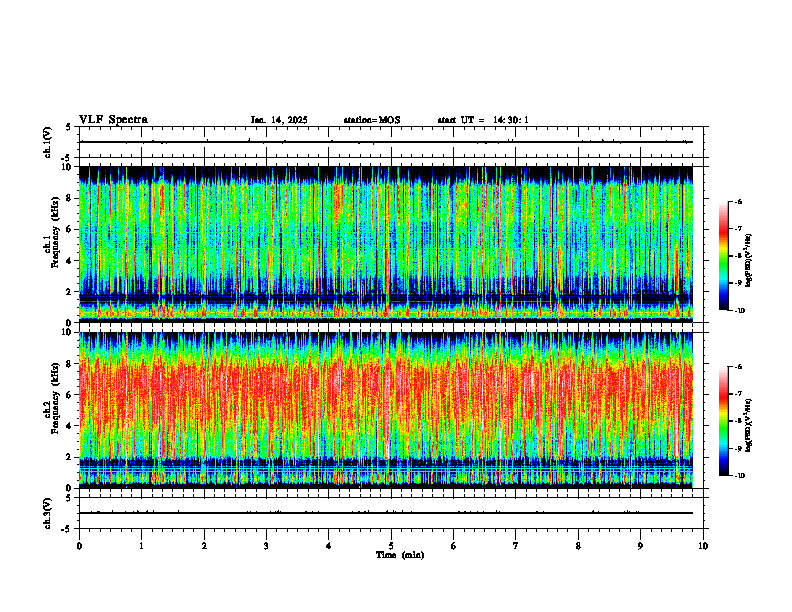The image size is (792, 612).
Task: Click time-axis tick label "2"
Action: [204, 546]
